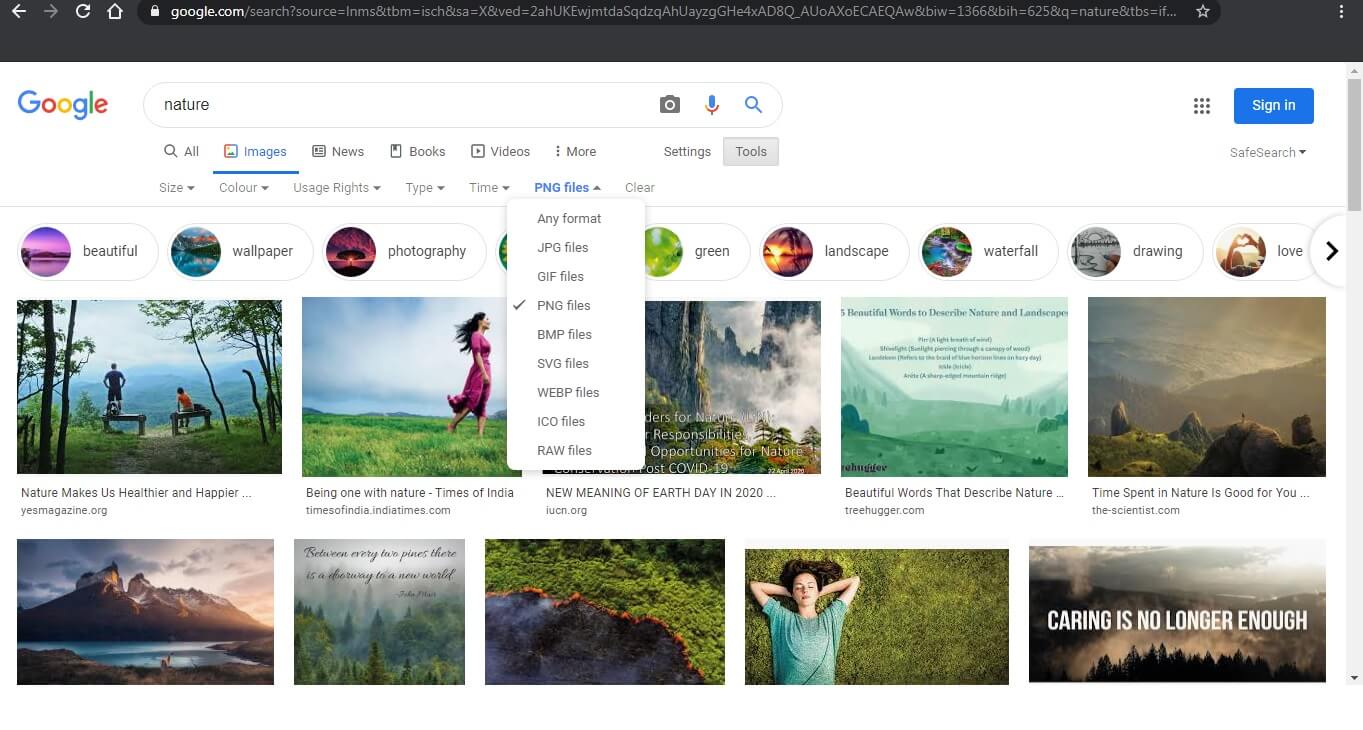This screenshot has height=730, width=1363.
Task: Start voice search with the microphone icon
Action: coord(711,104)
